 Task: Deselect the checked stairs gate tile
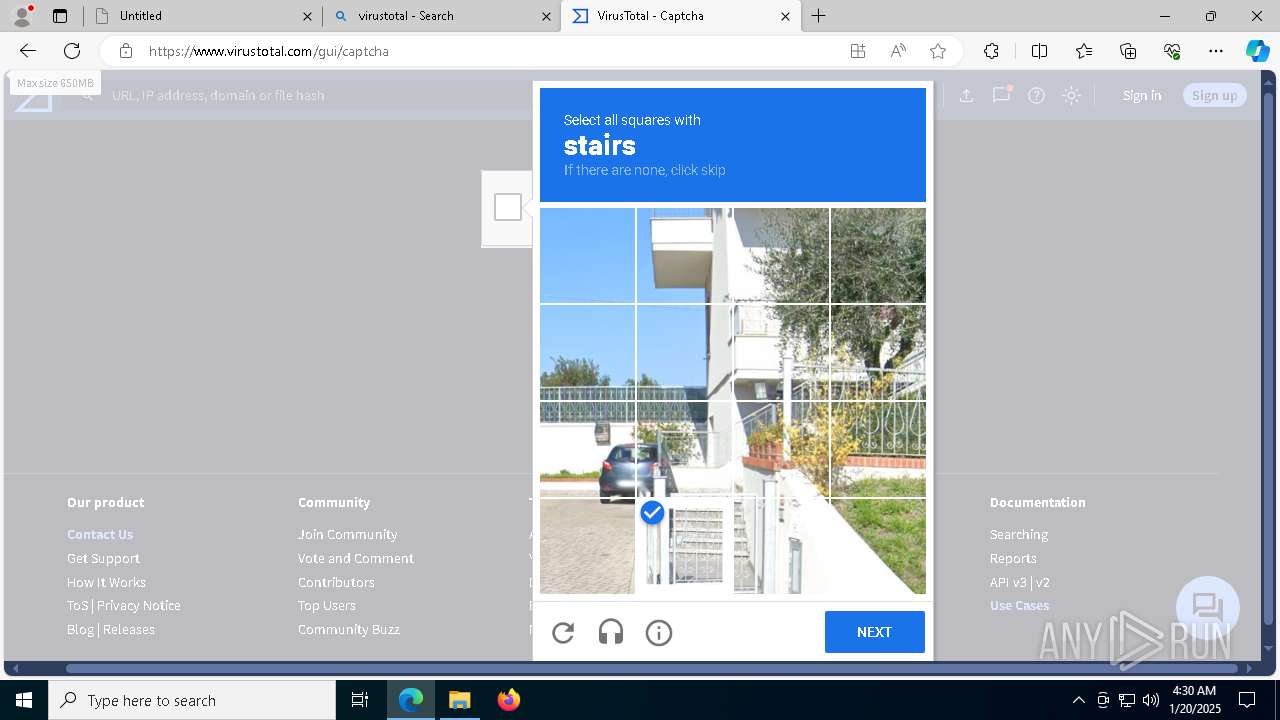684,546
